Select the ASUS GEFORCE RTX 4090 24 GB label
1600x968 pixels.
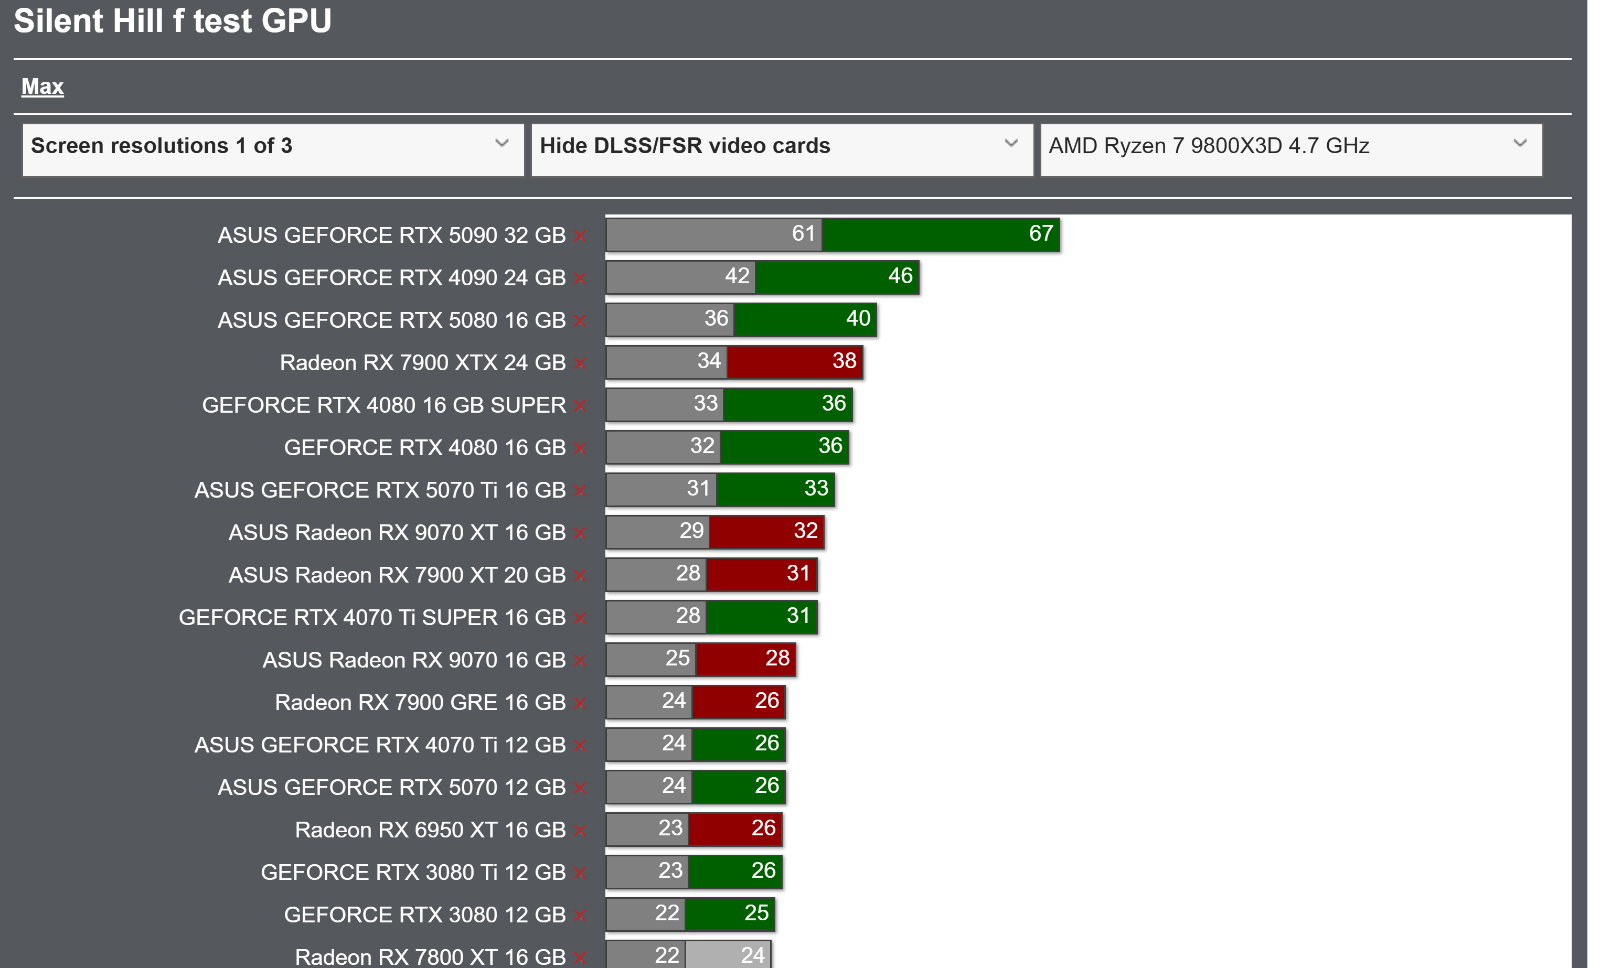pos(392,278)
